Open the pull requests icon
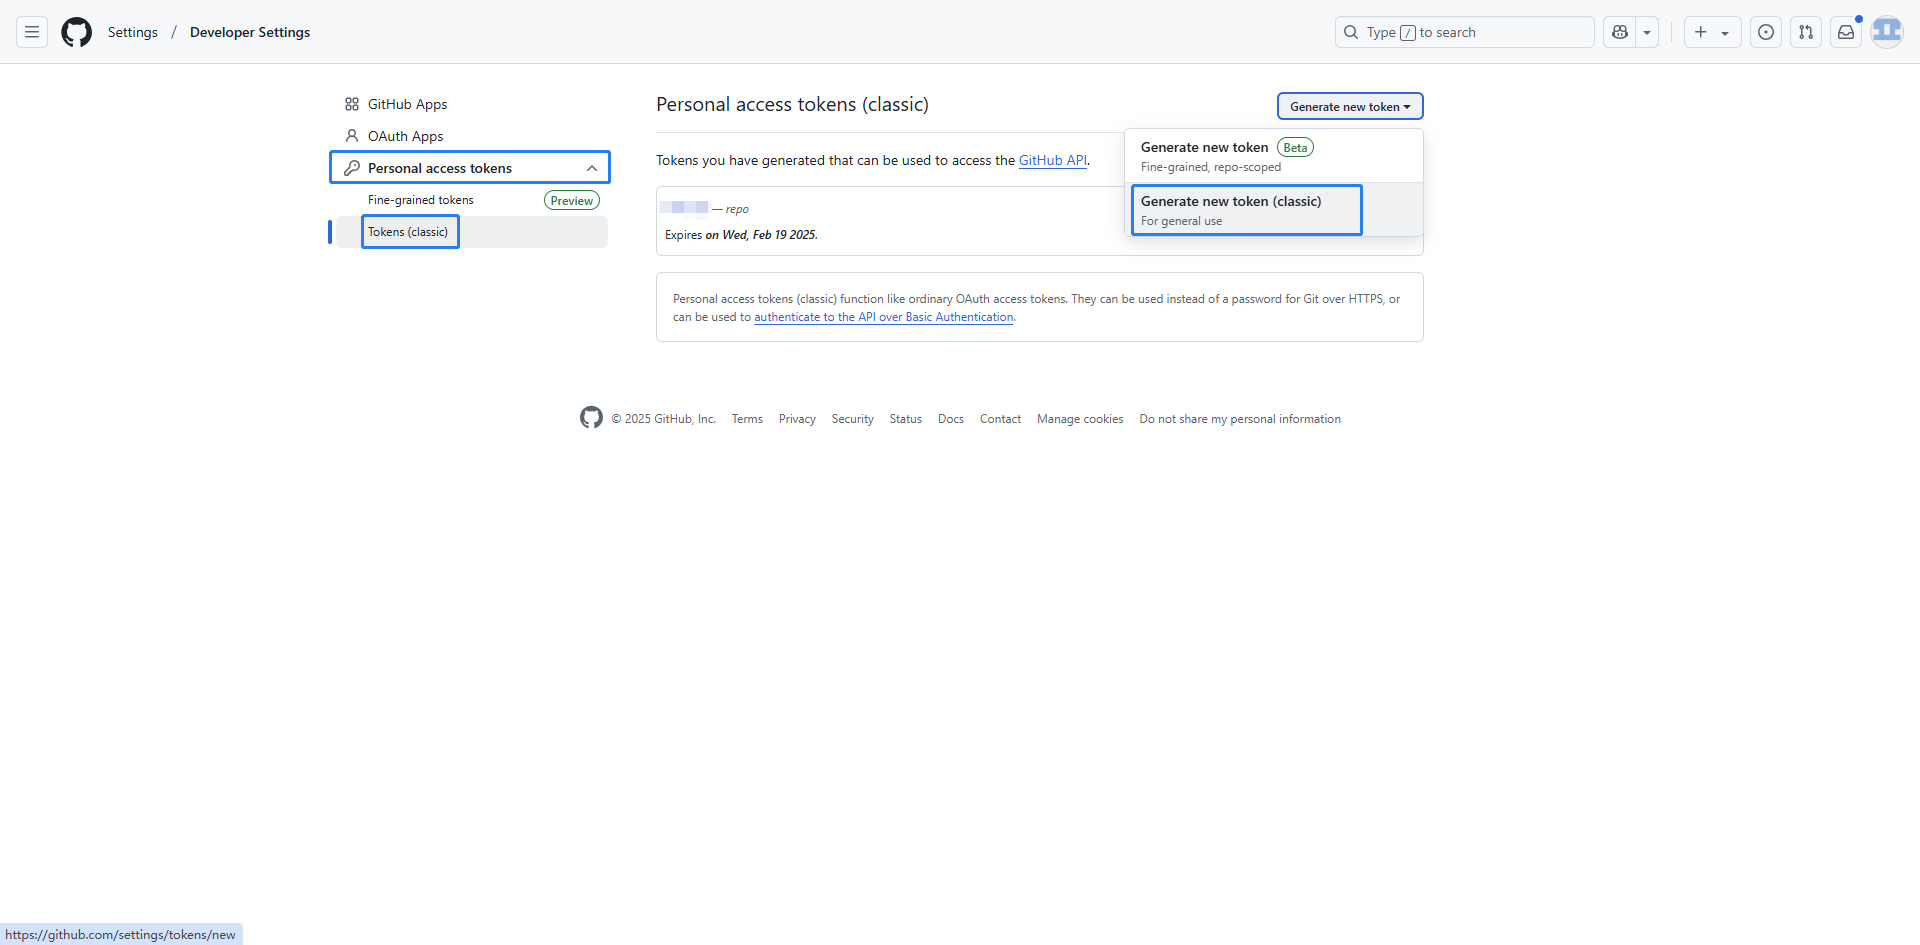Viewport: 1920px width, 945px height. coord(1806,32)
